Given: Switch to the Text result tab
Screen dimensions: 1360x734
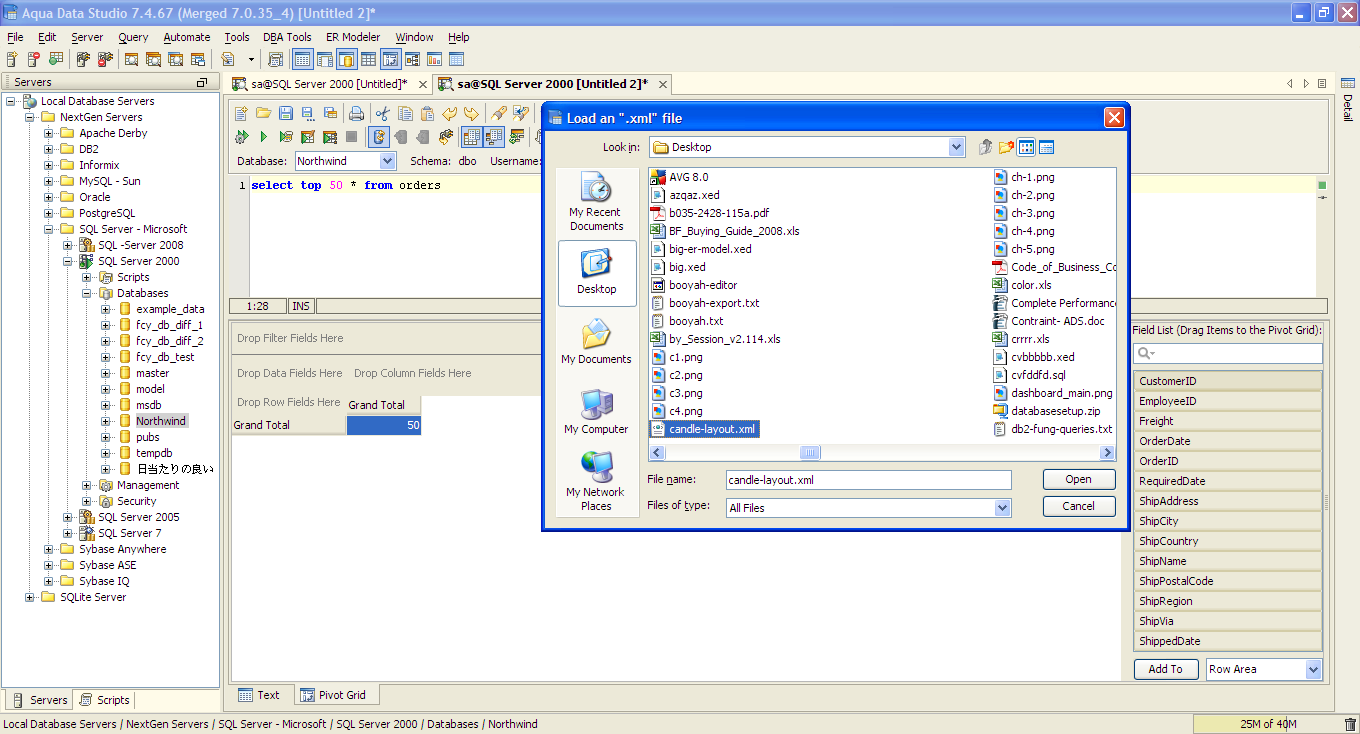Looking at the screenshot, I should click(259, 695).
